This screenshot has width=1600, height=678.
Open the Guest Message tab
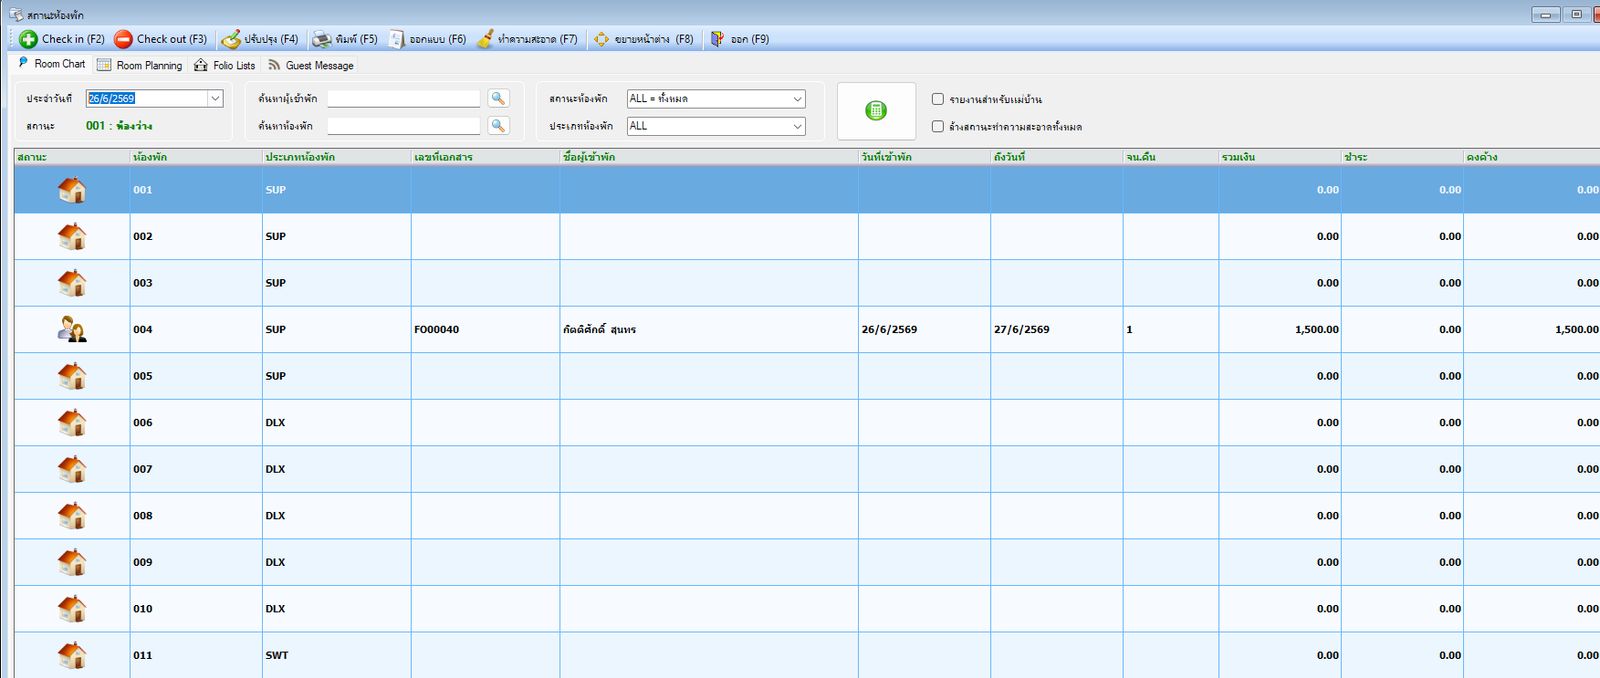(310, 65)
